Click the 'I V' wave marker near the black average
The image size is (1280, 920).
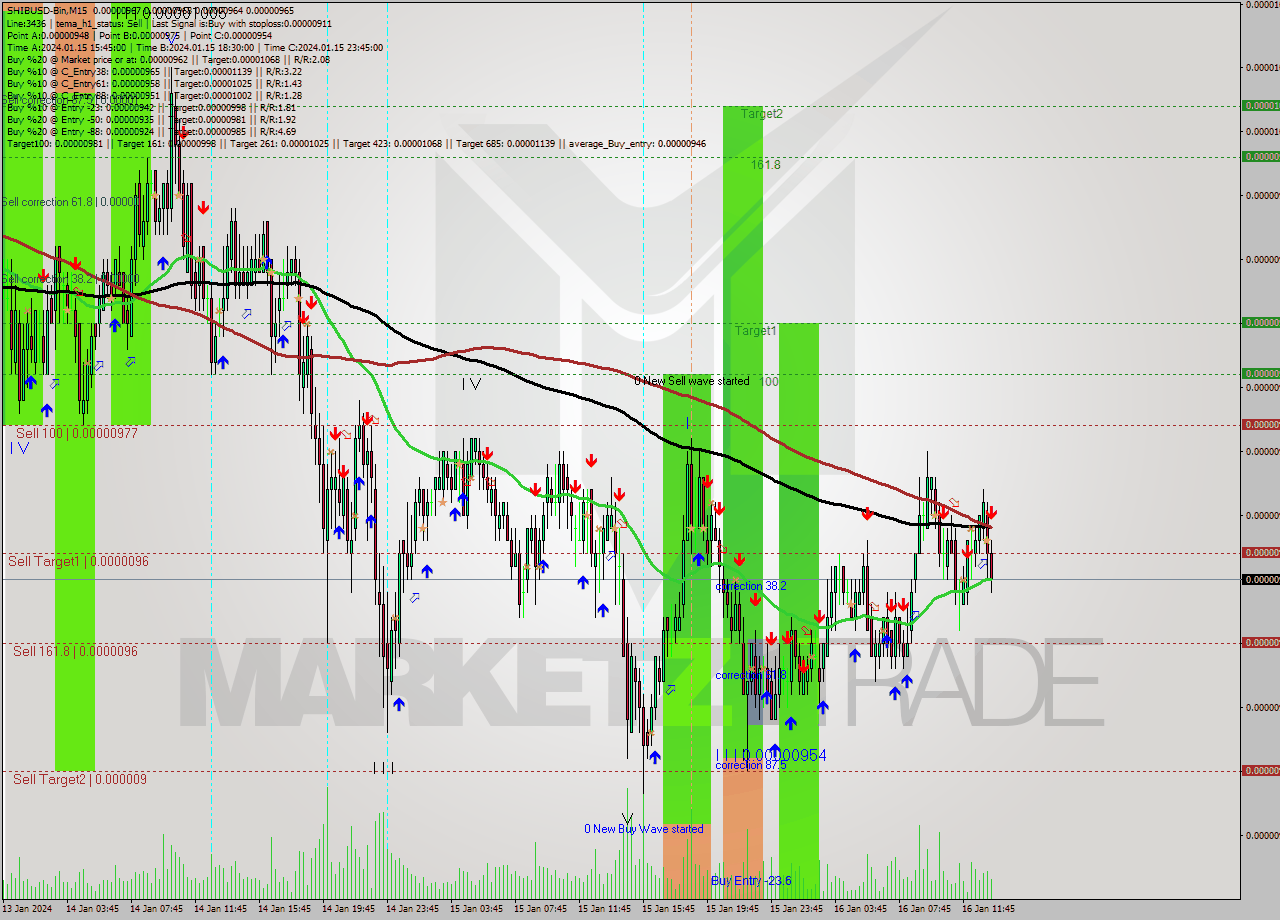(x=471, y=384)
